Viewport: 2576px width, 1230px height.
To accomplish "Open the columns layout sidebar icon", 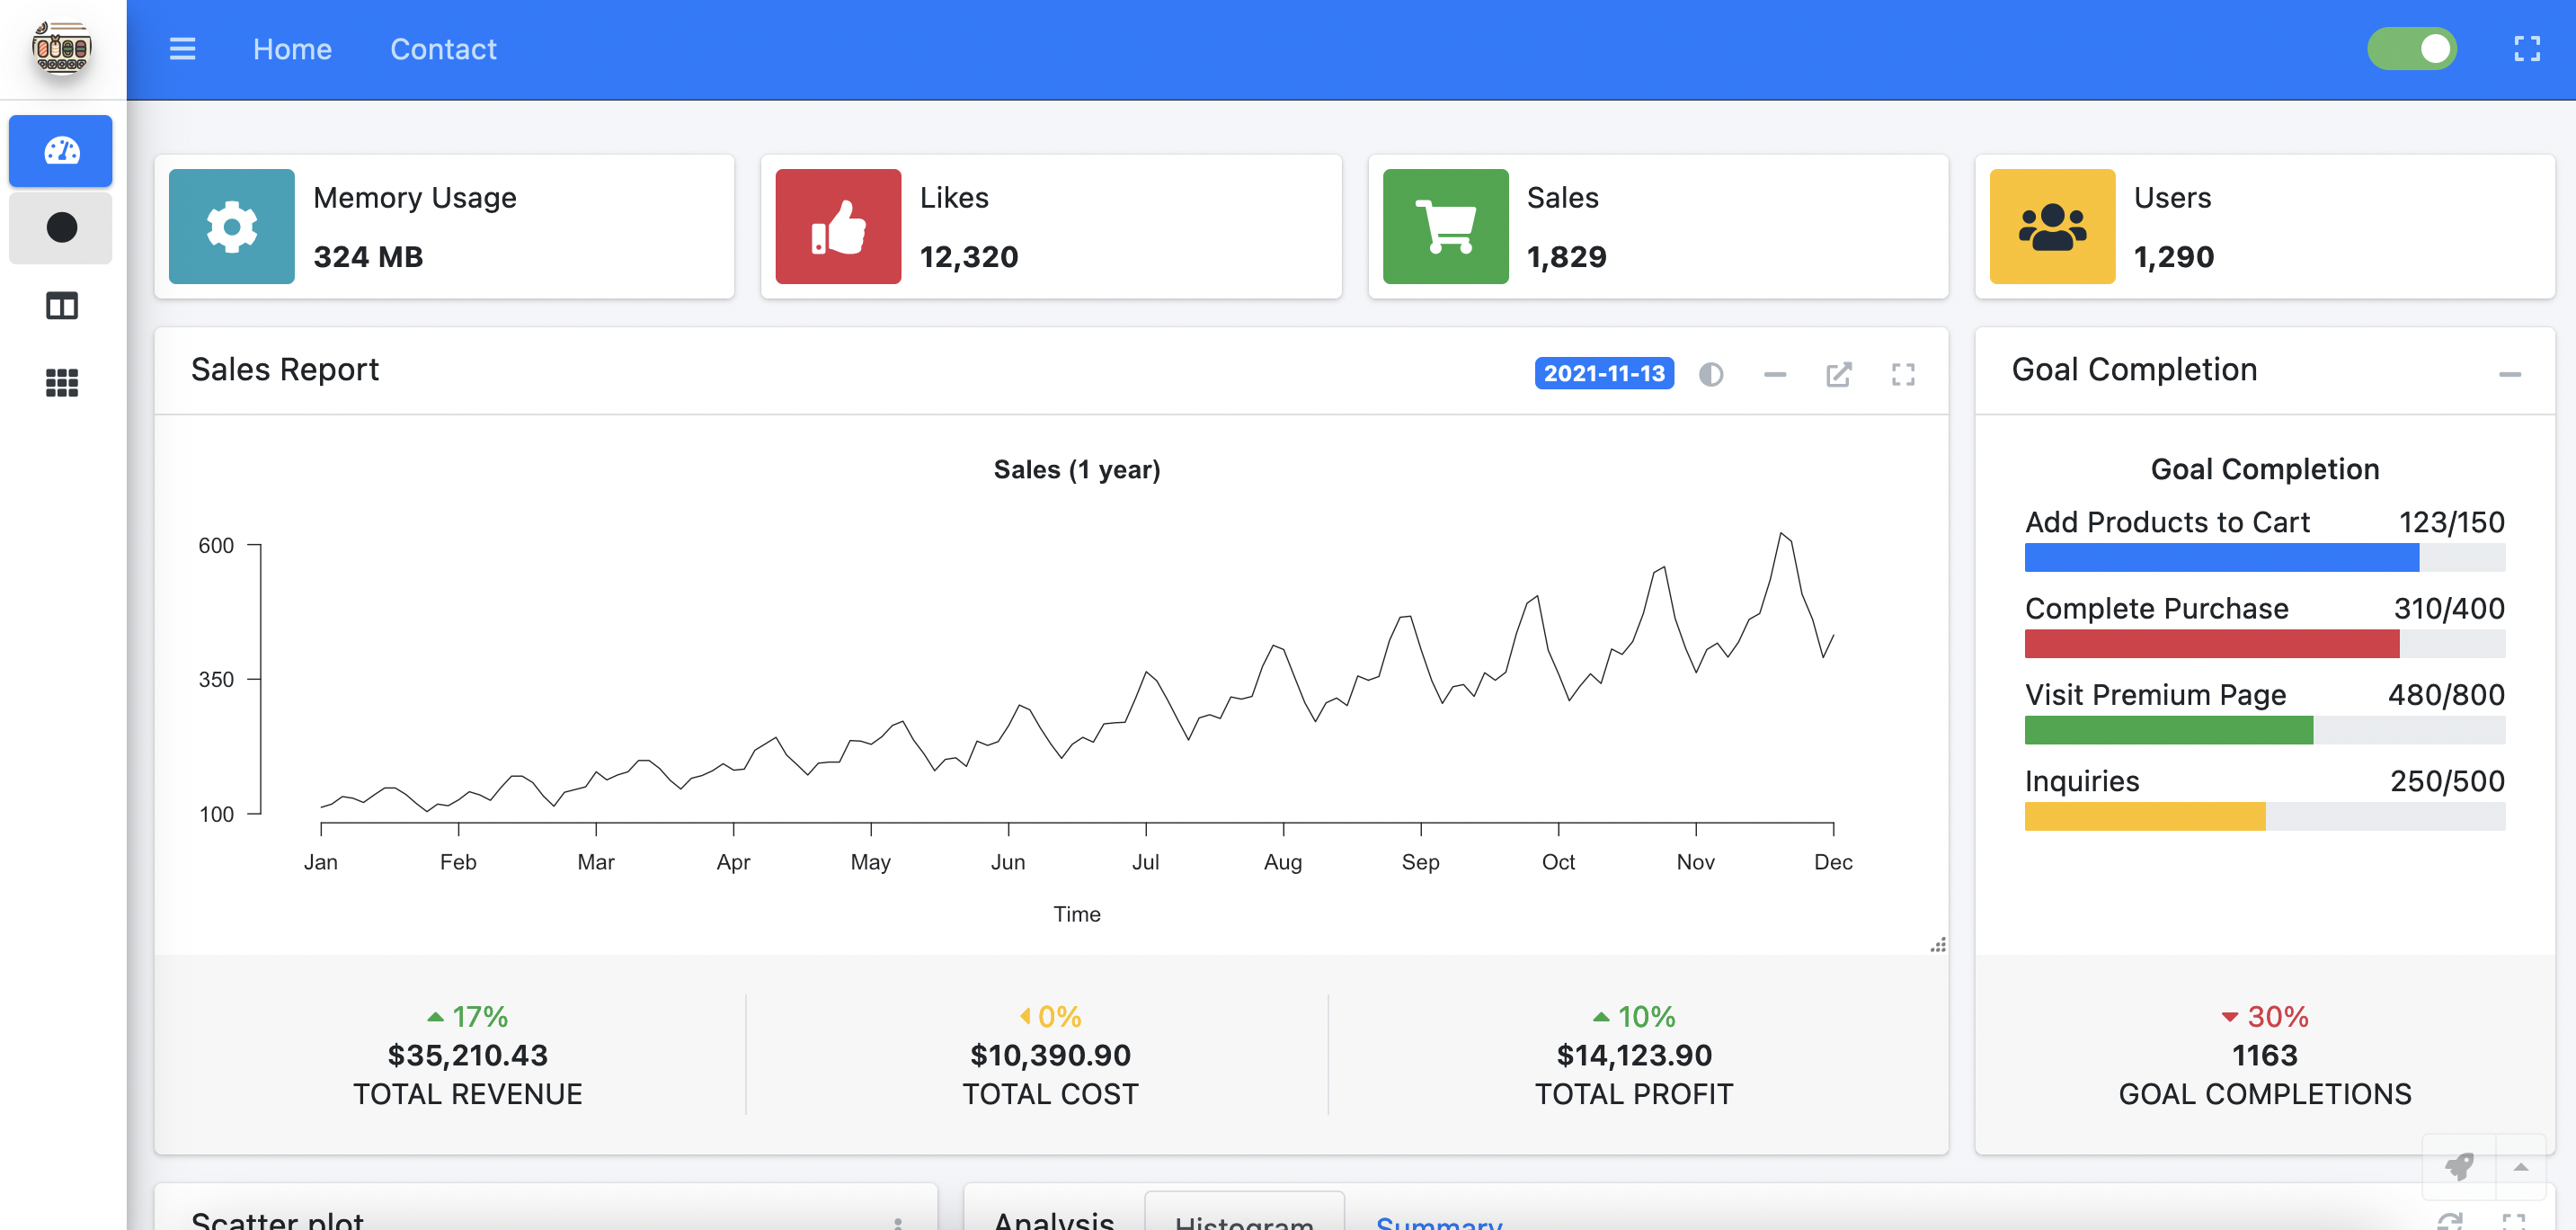I will coord(61,305).
